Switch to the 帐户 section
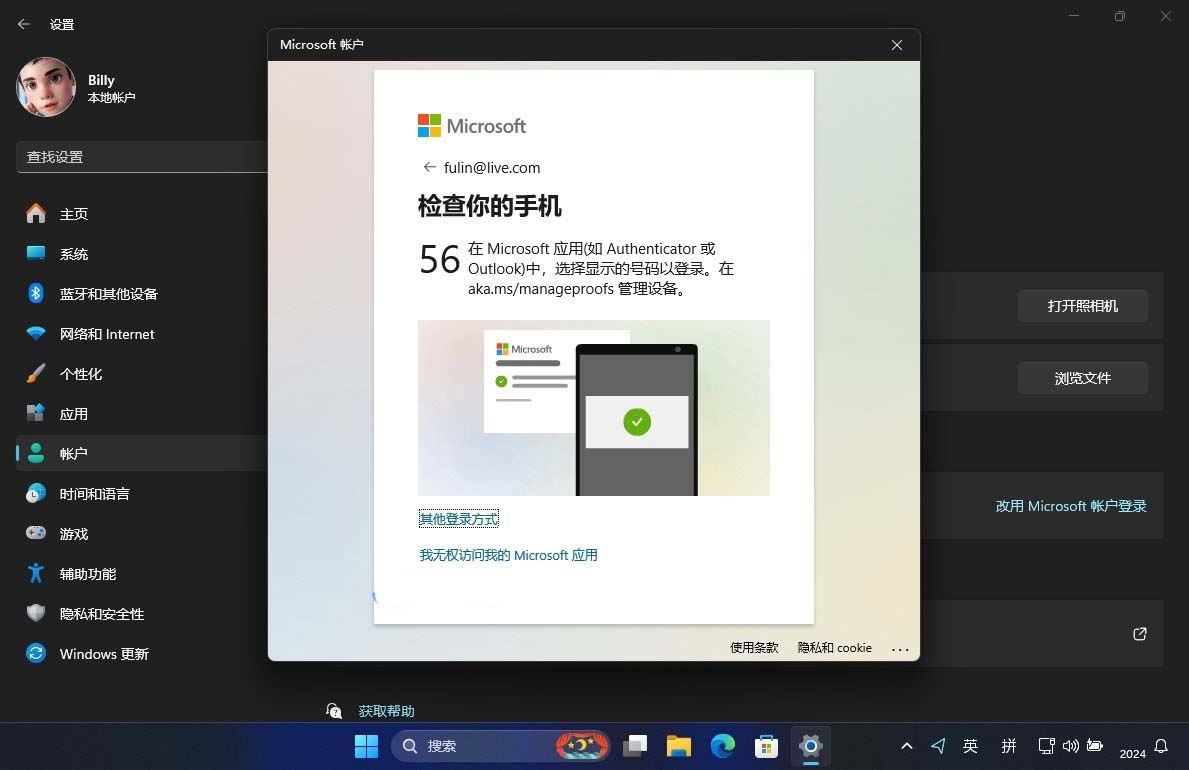Screen dimensions: 1189x770 tap(74, 453)
